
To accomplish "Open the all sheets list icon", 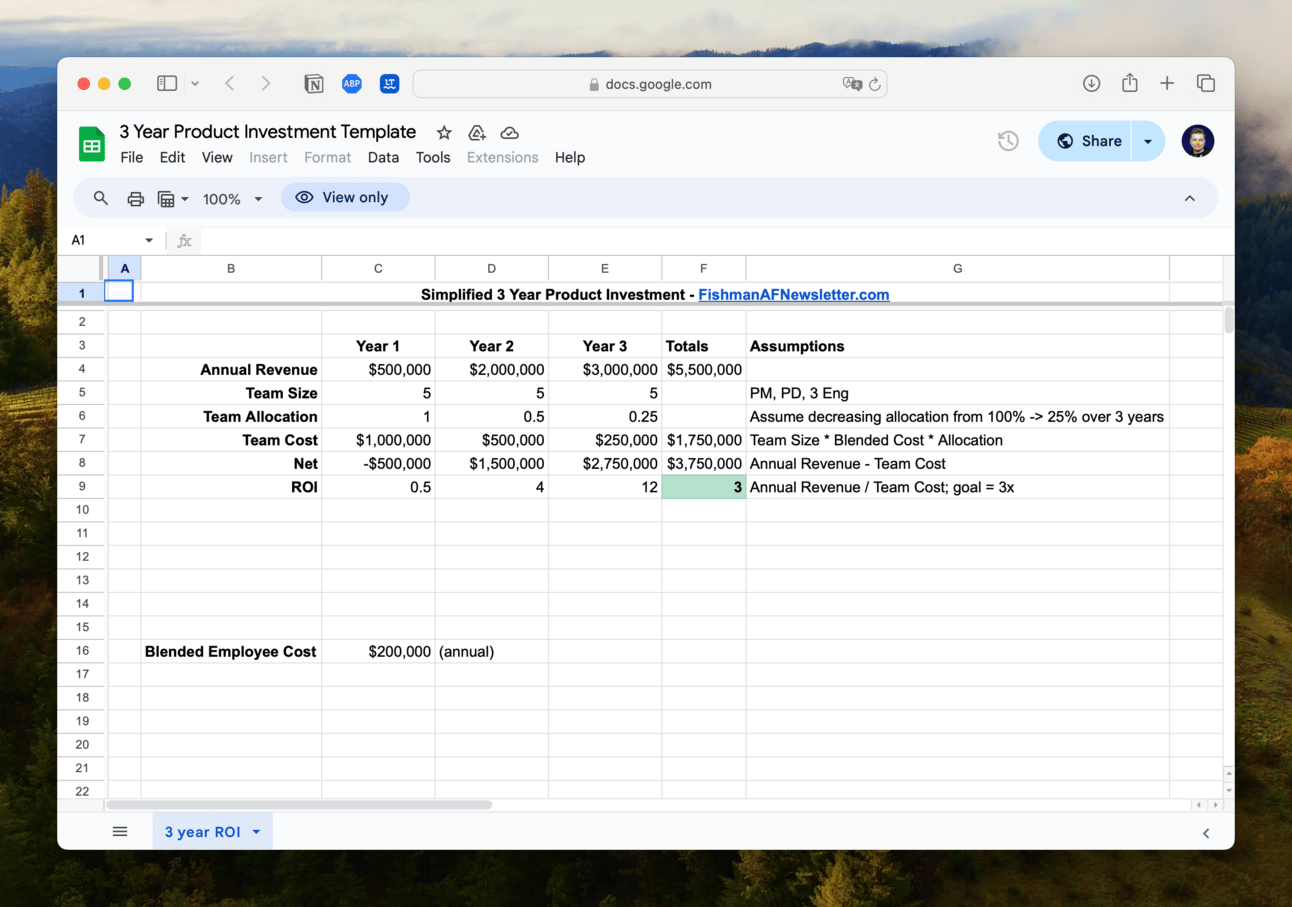I will click(x=120, y=832).
